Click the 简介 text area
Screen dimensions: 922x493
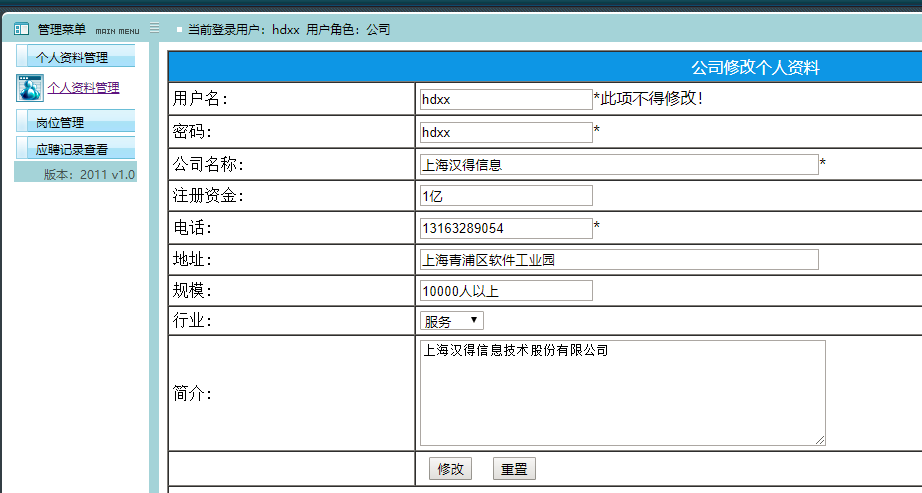623,393
